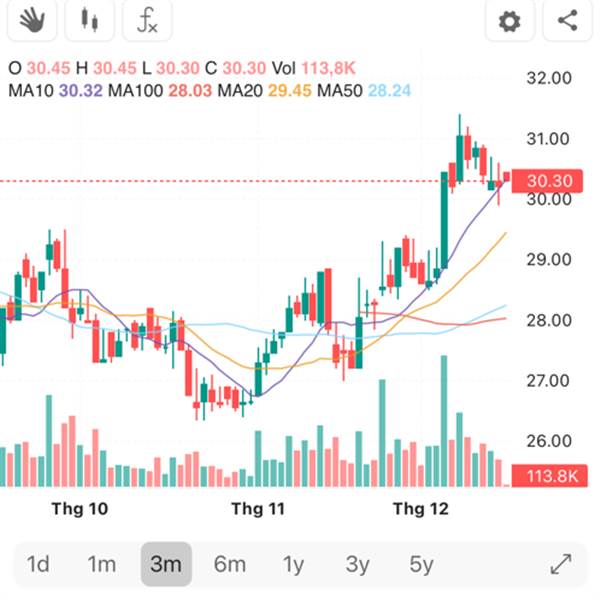
Task: Share the chart
Action: (x=567, y=20)
